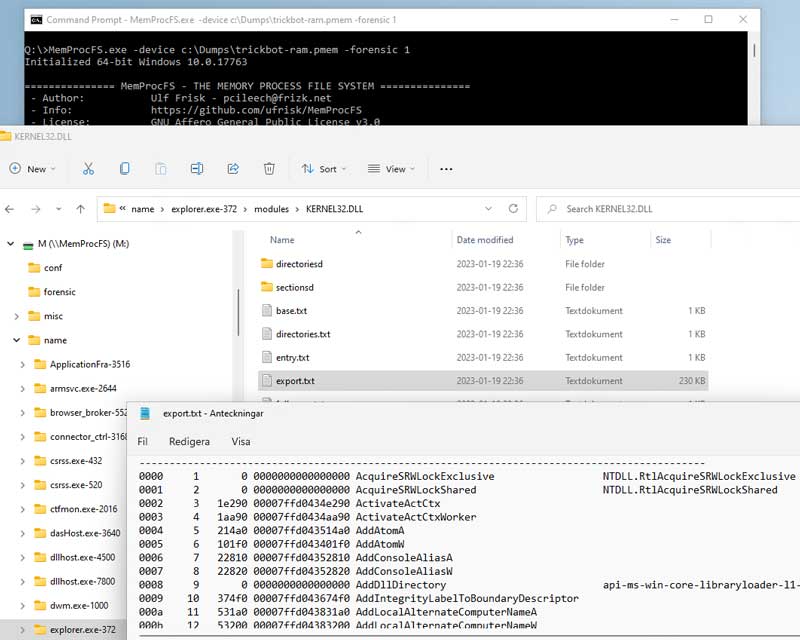Click the Share icon in Explorer toolbar
Image resolution: width=800 pixels, height=640 pixels.
coord(233,169)
